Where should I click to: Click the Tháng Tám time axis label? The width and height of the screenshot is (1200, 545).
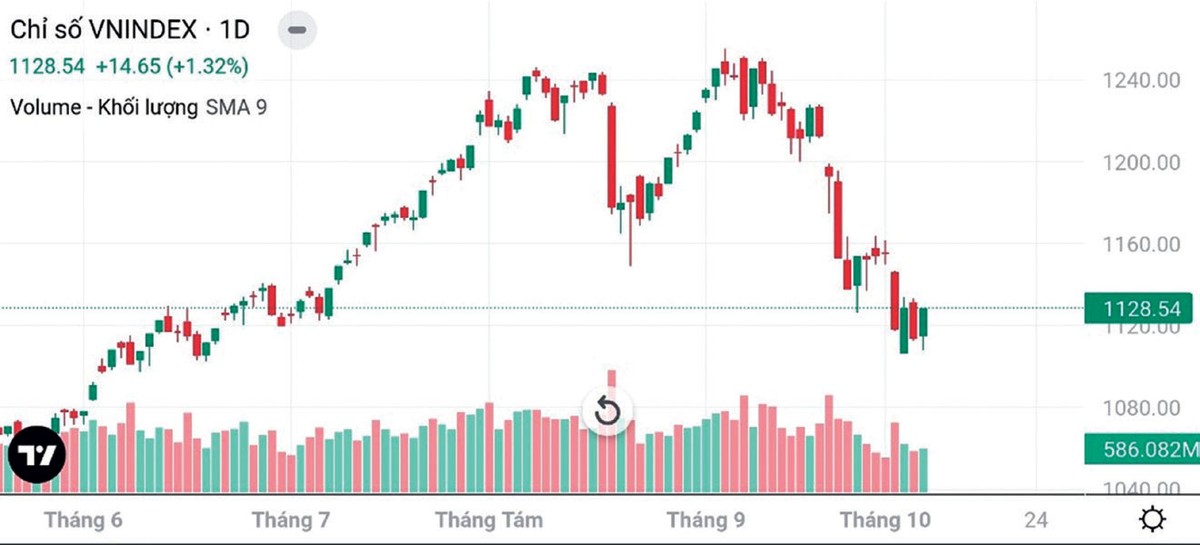click(x=489, y=520)
